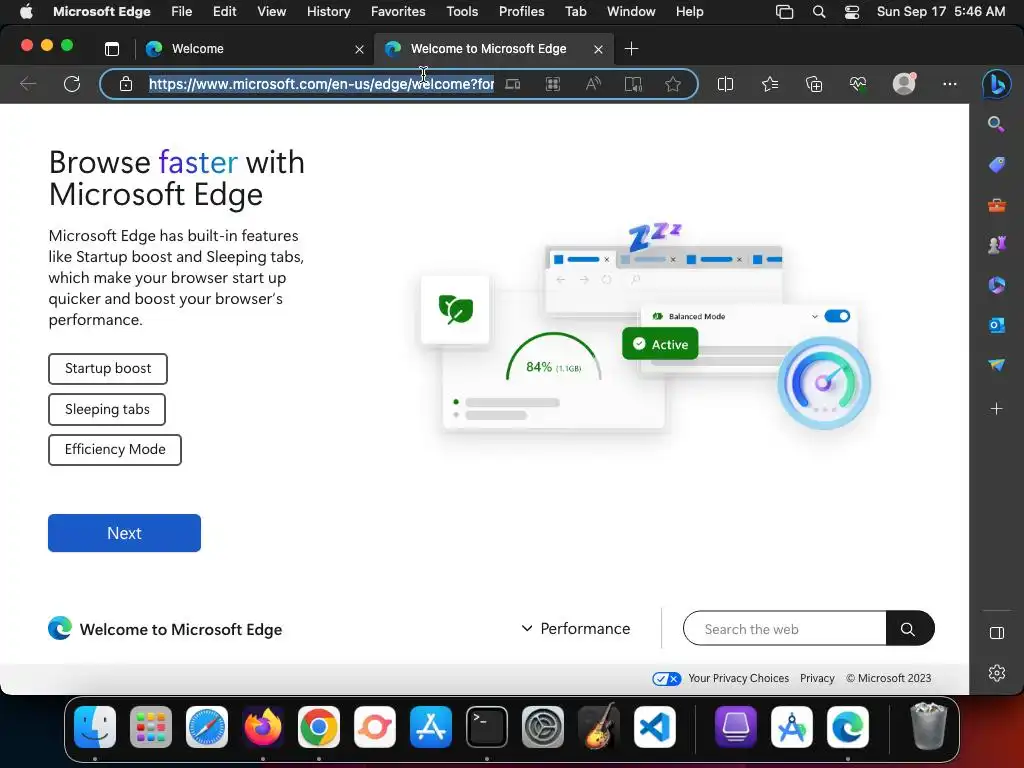The image size is (1024, 768).
Task: Open Terminal from the Dock
Action: coord(487,727)
